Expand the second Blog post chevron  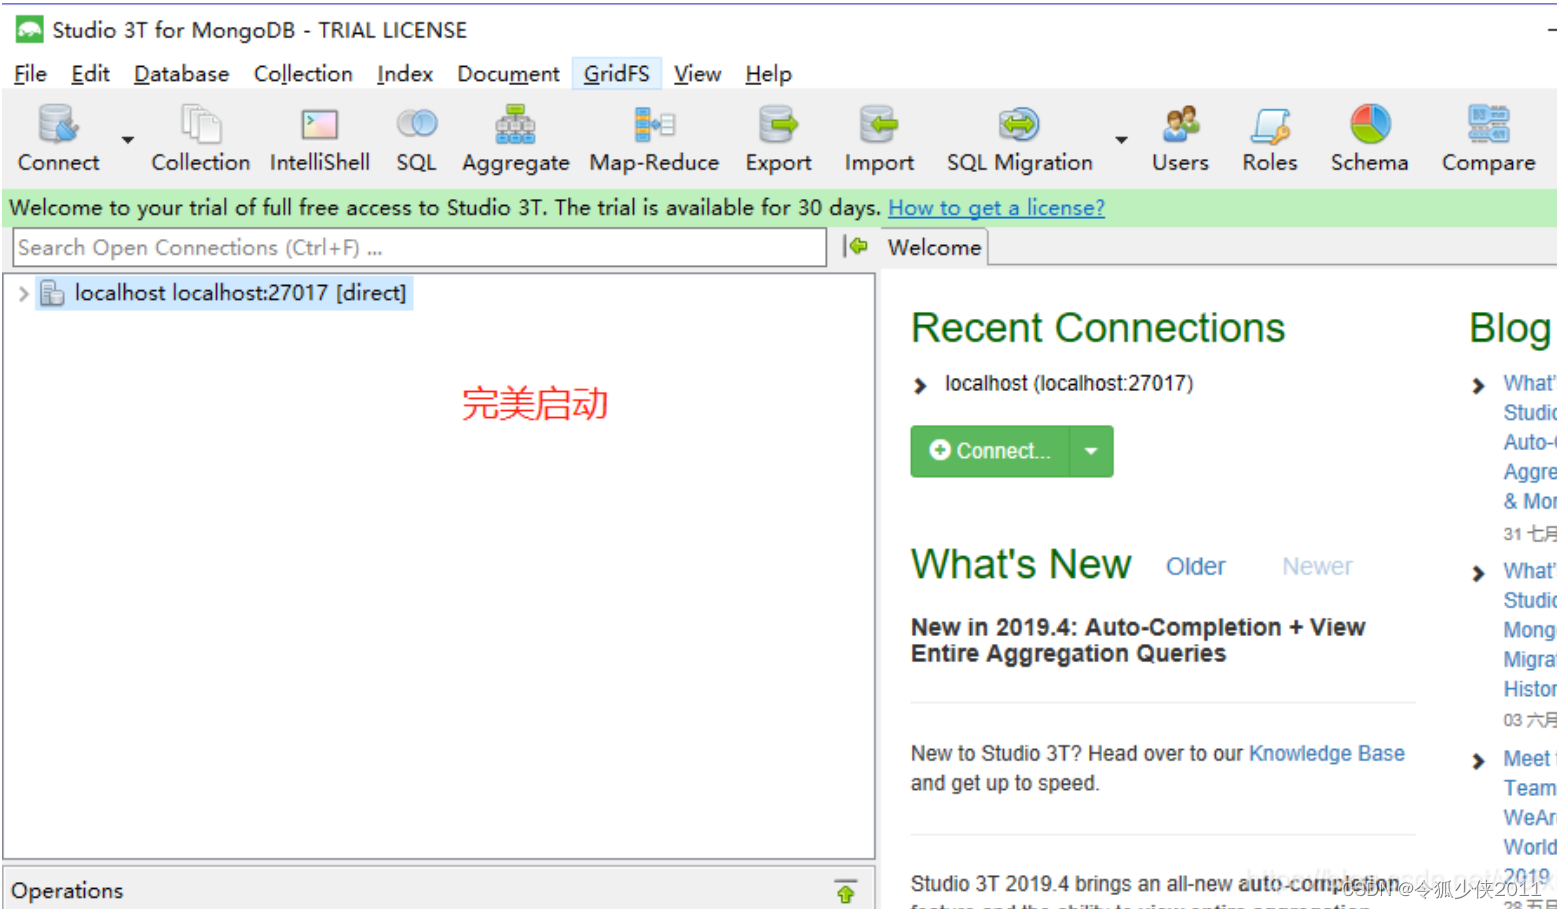[x=1478, y=573]
